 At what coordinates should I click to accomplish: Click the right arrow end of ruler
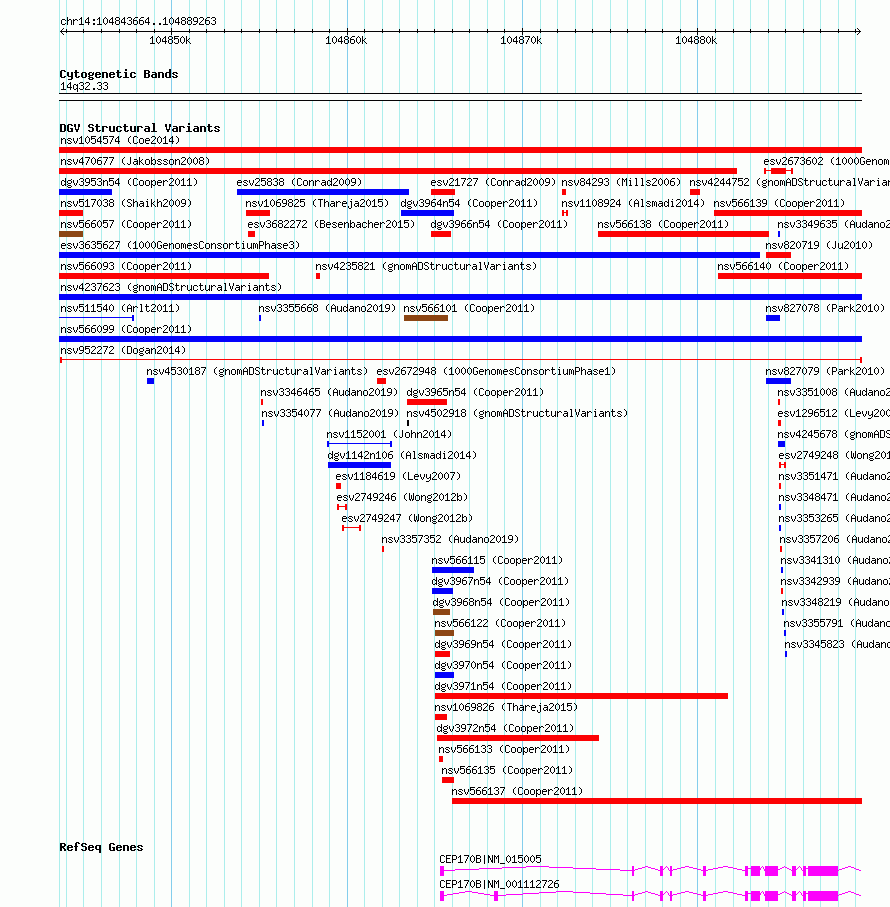[x=858, y=31]
